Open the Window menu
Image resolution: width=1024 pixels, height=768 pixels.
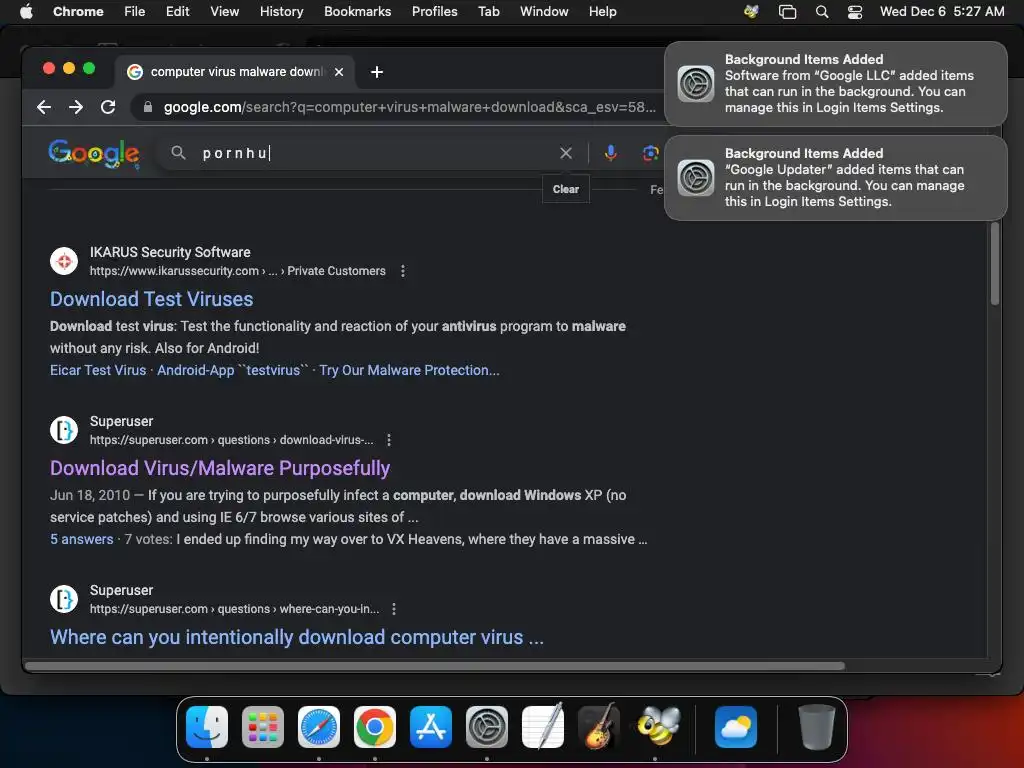[x=544, y=11]
